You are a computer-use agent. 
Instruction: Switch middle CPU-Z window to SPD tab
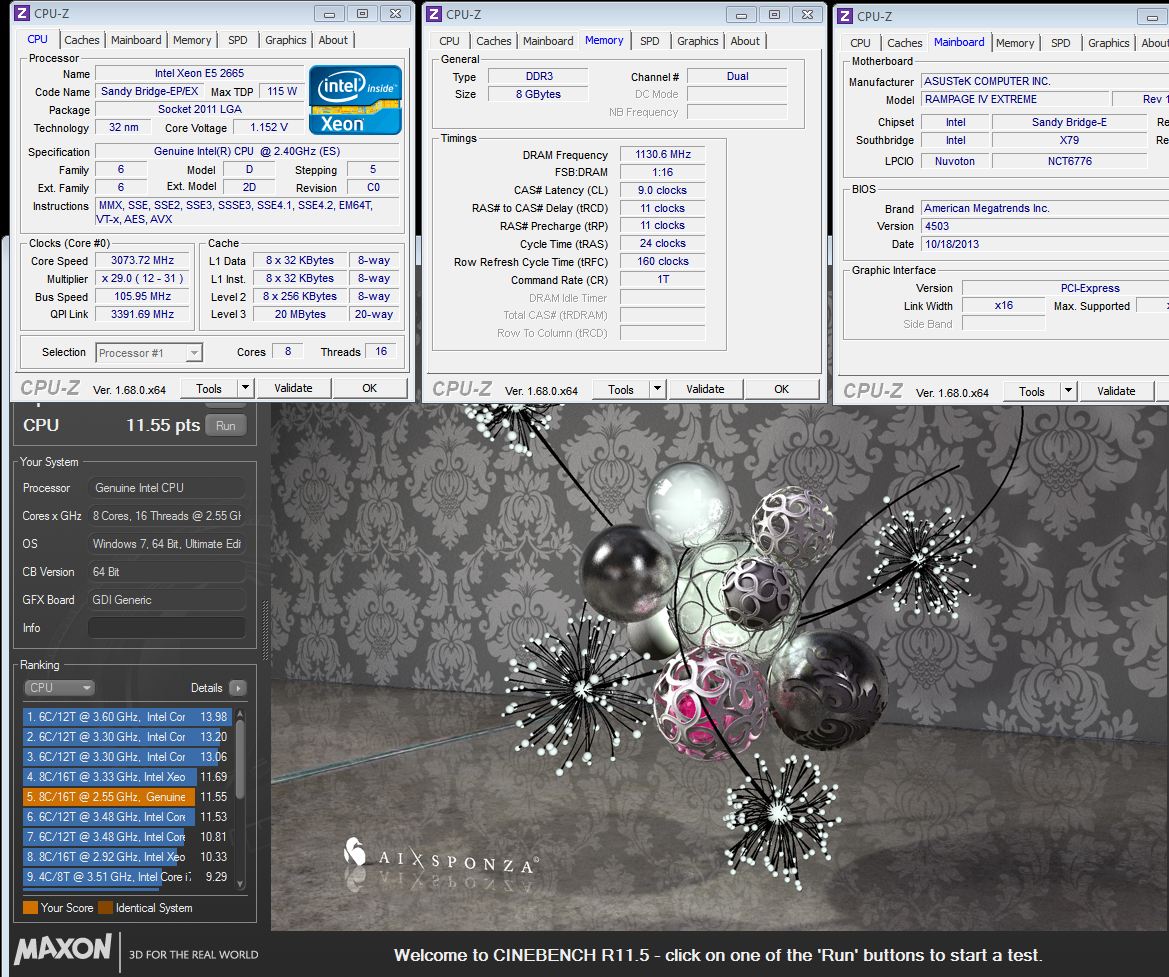[649, 41]
